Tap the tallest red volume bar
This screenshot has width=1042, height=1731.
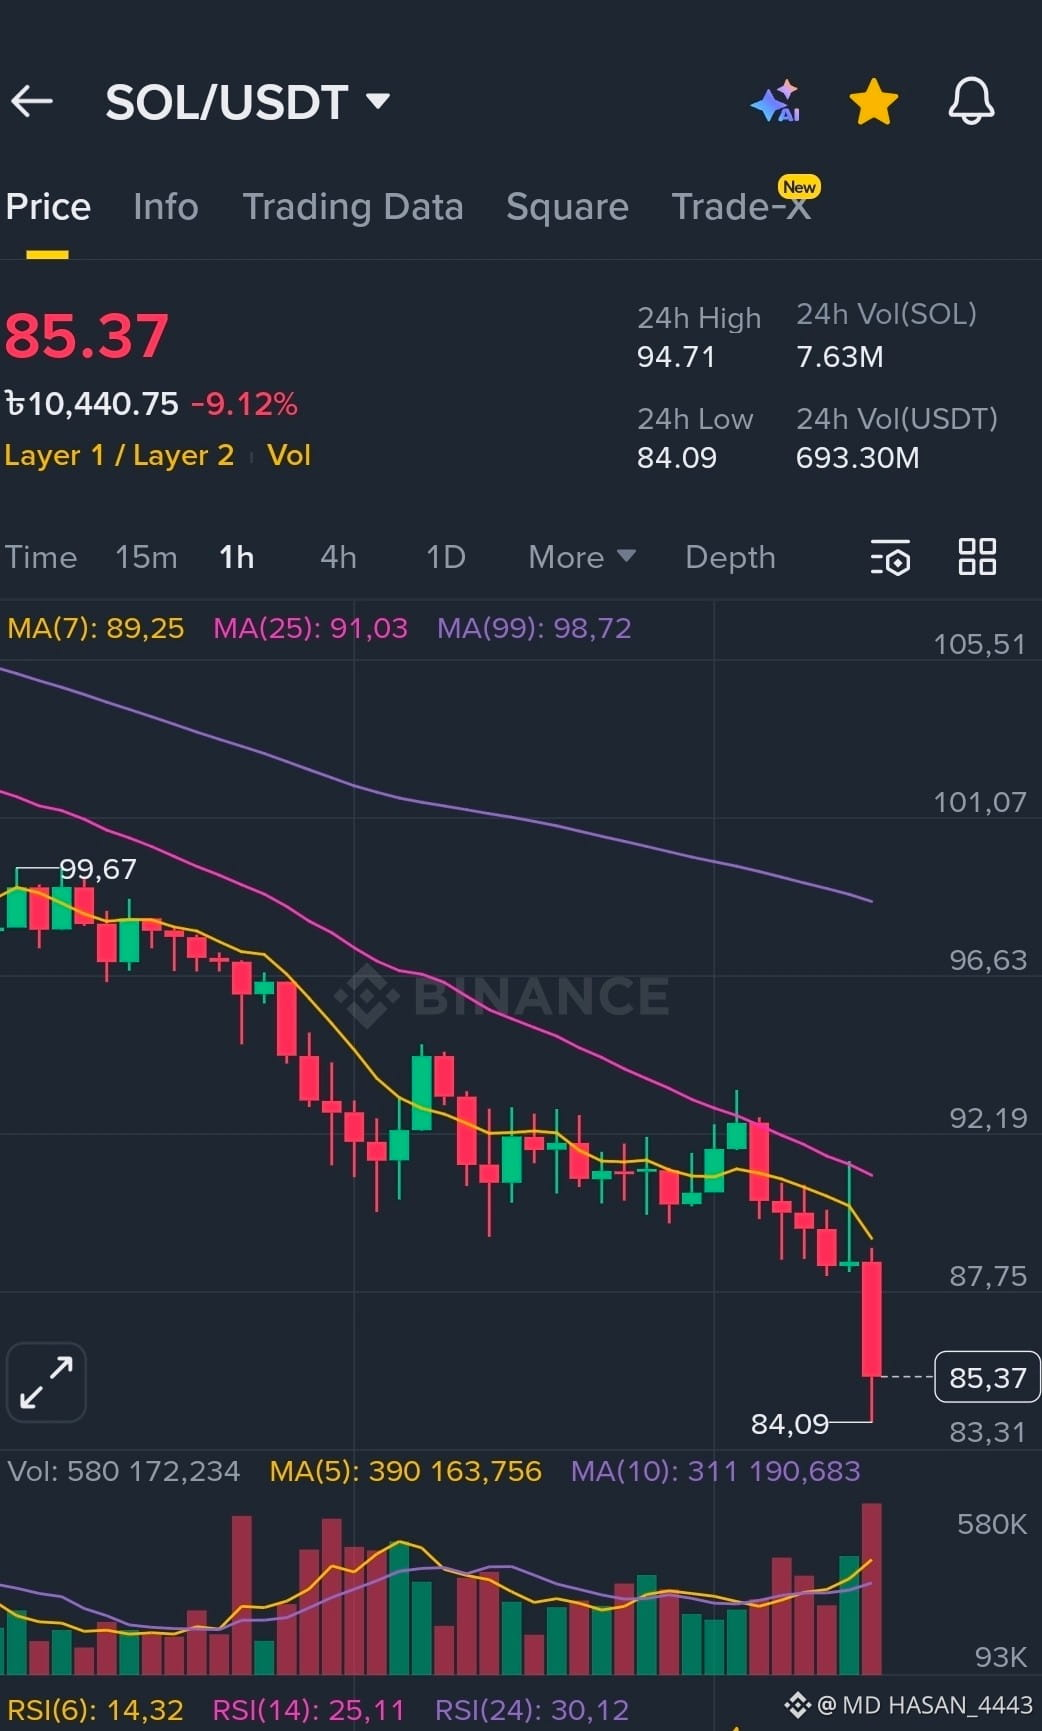(872, 1588)
